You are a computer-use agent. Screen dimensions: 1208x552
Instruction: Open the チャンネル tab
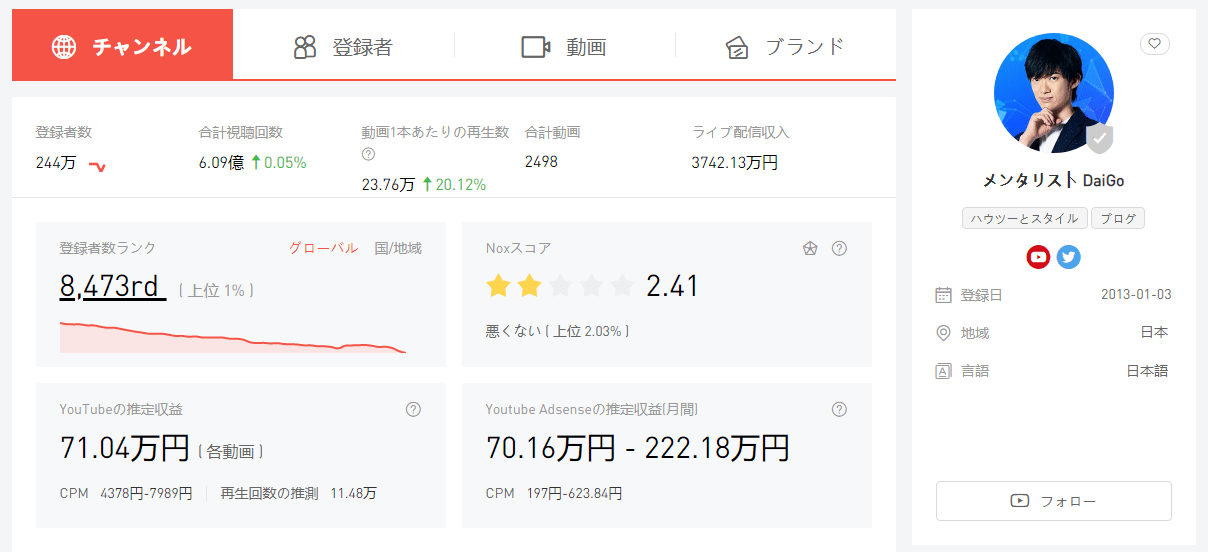[x=122, y=45]
